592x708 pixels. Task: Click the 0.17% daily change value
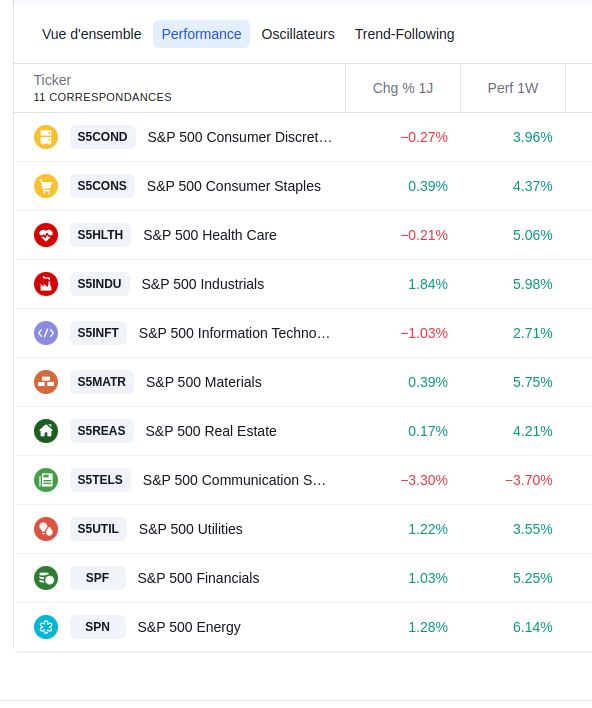428,431
